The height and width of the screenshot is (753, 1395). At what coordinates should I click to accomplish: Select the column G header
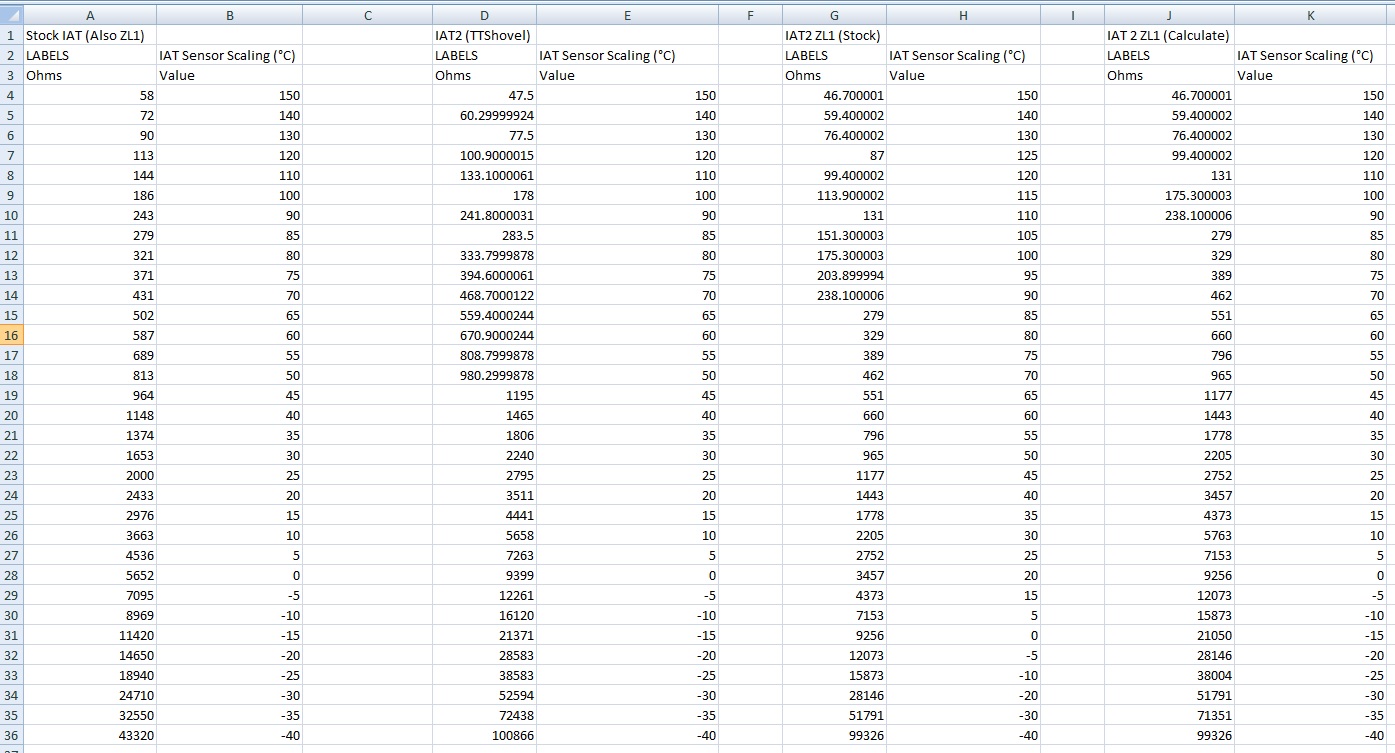coord(834,15)
